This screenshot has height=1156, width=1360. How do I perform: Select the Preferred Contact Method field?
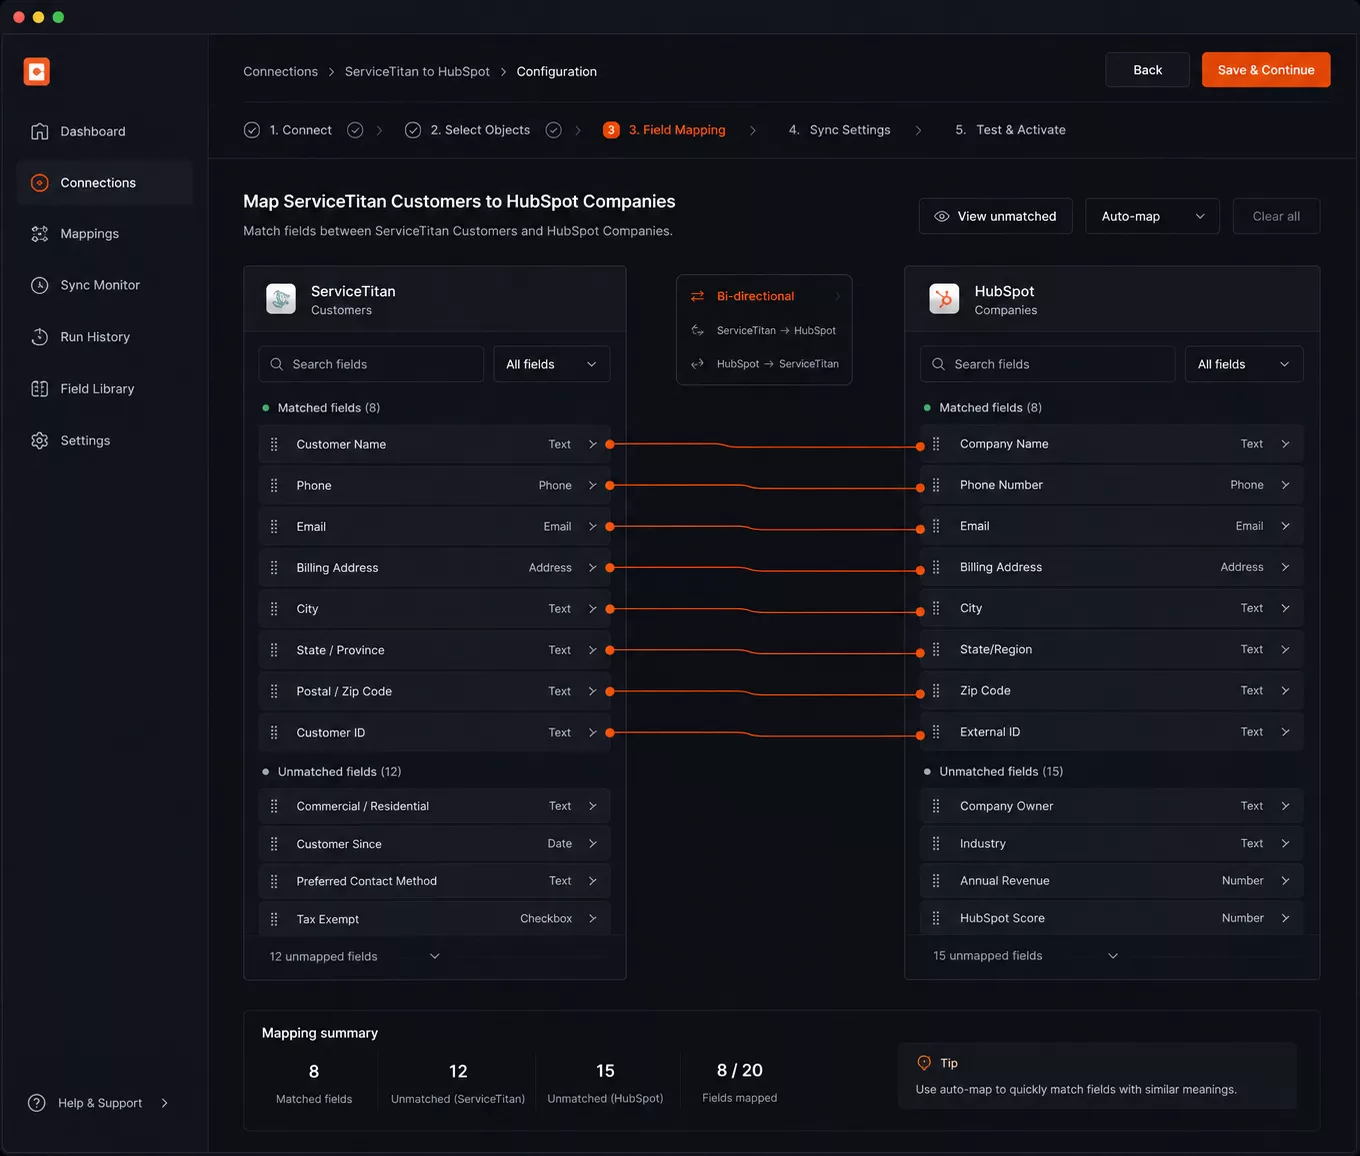[434, 881]
